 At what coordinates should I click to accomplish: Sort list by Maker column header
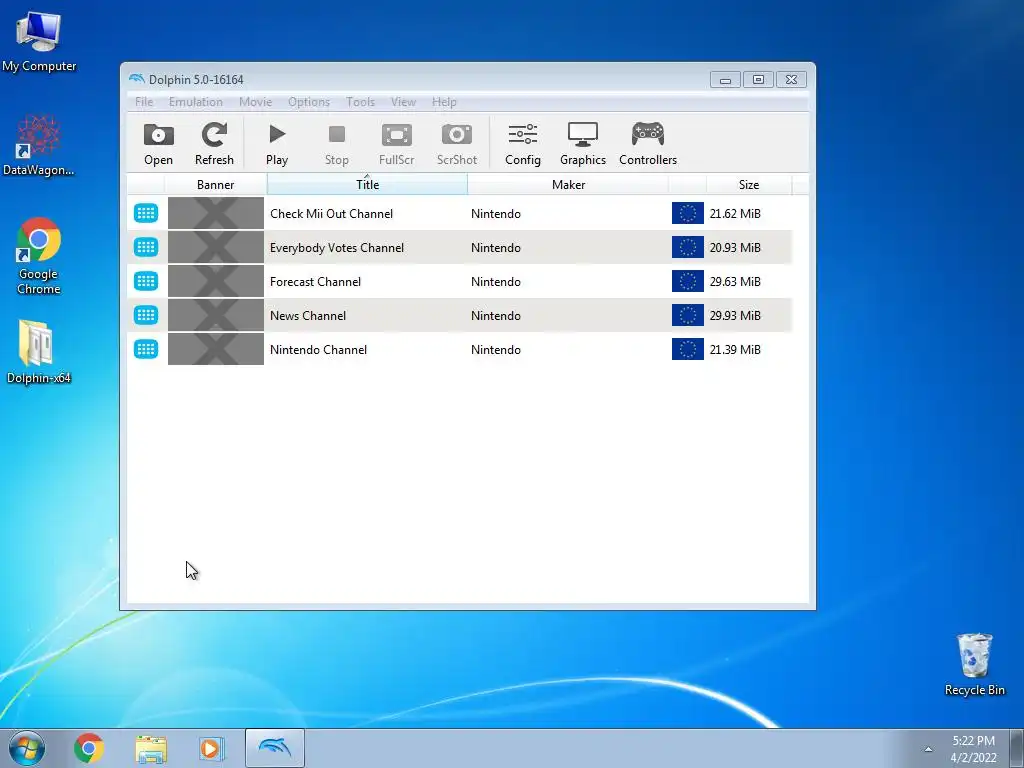point(568,185)
